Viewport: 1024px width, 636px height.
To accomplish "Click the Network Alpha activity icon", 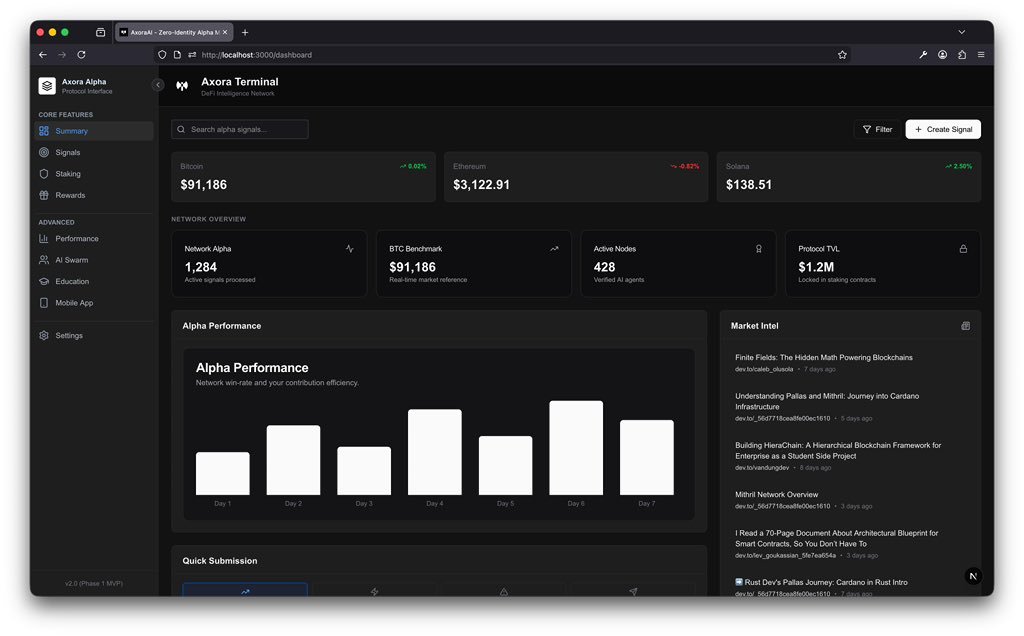I will pyautogui.click(x=349, y=249).
